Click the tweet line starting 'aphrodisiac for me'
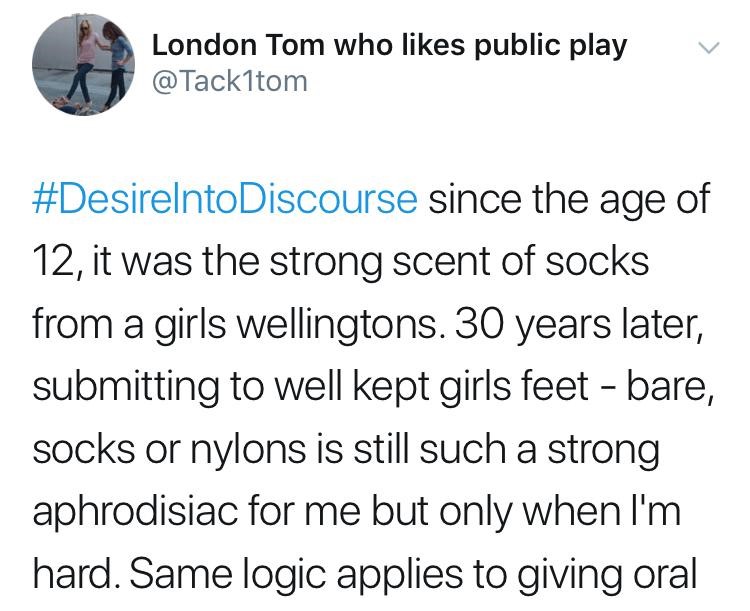750x611 pixels. pyautogui.click(x=356, y=511)
